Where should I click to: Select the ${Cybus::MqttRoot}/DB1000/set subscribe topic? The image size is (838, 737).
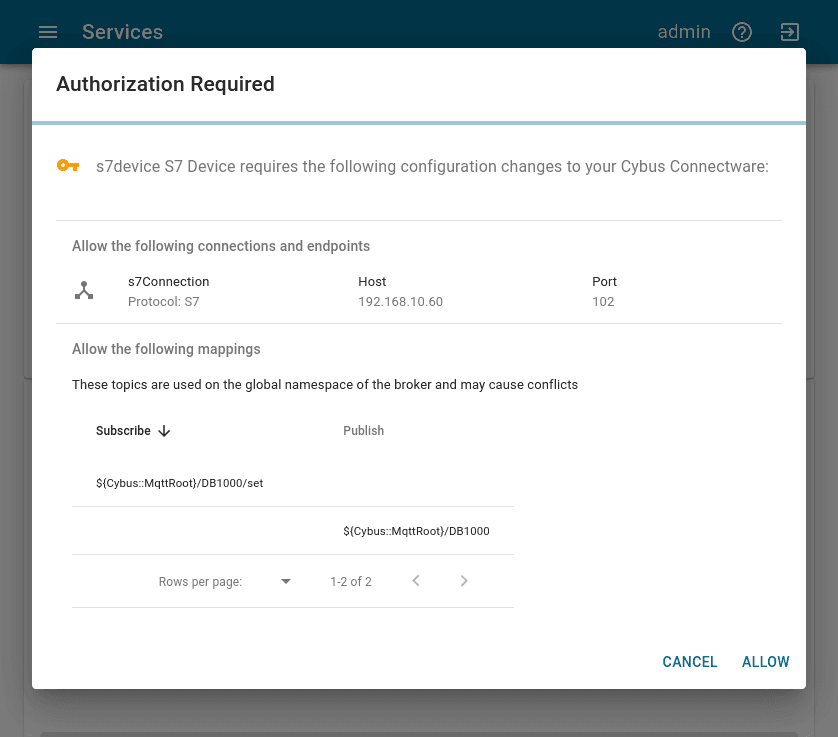[x=180, y=483]
